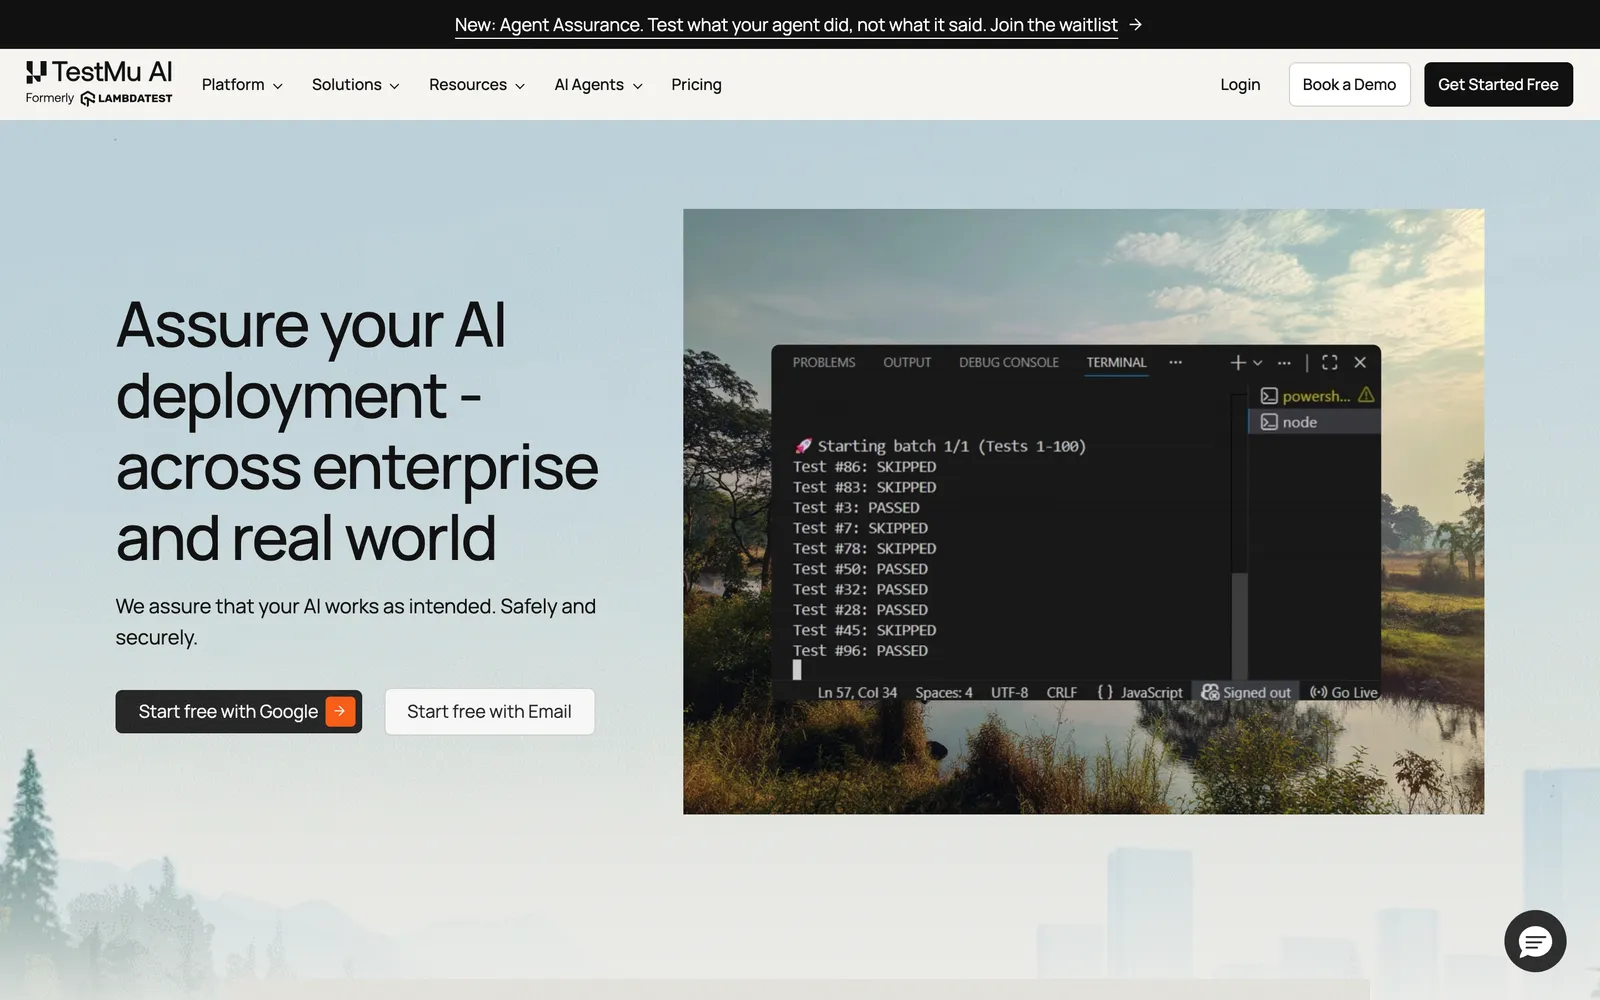This screenshot has width=1600, height=1000.
Task: Close the terminal panel with X icon
Action: [x=1360, y=362]
